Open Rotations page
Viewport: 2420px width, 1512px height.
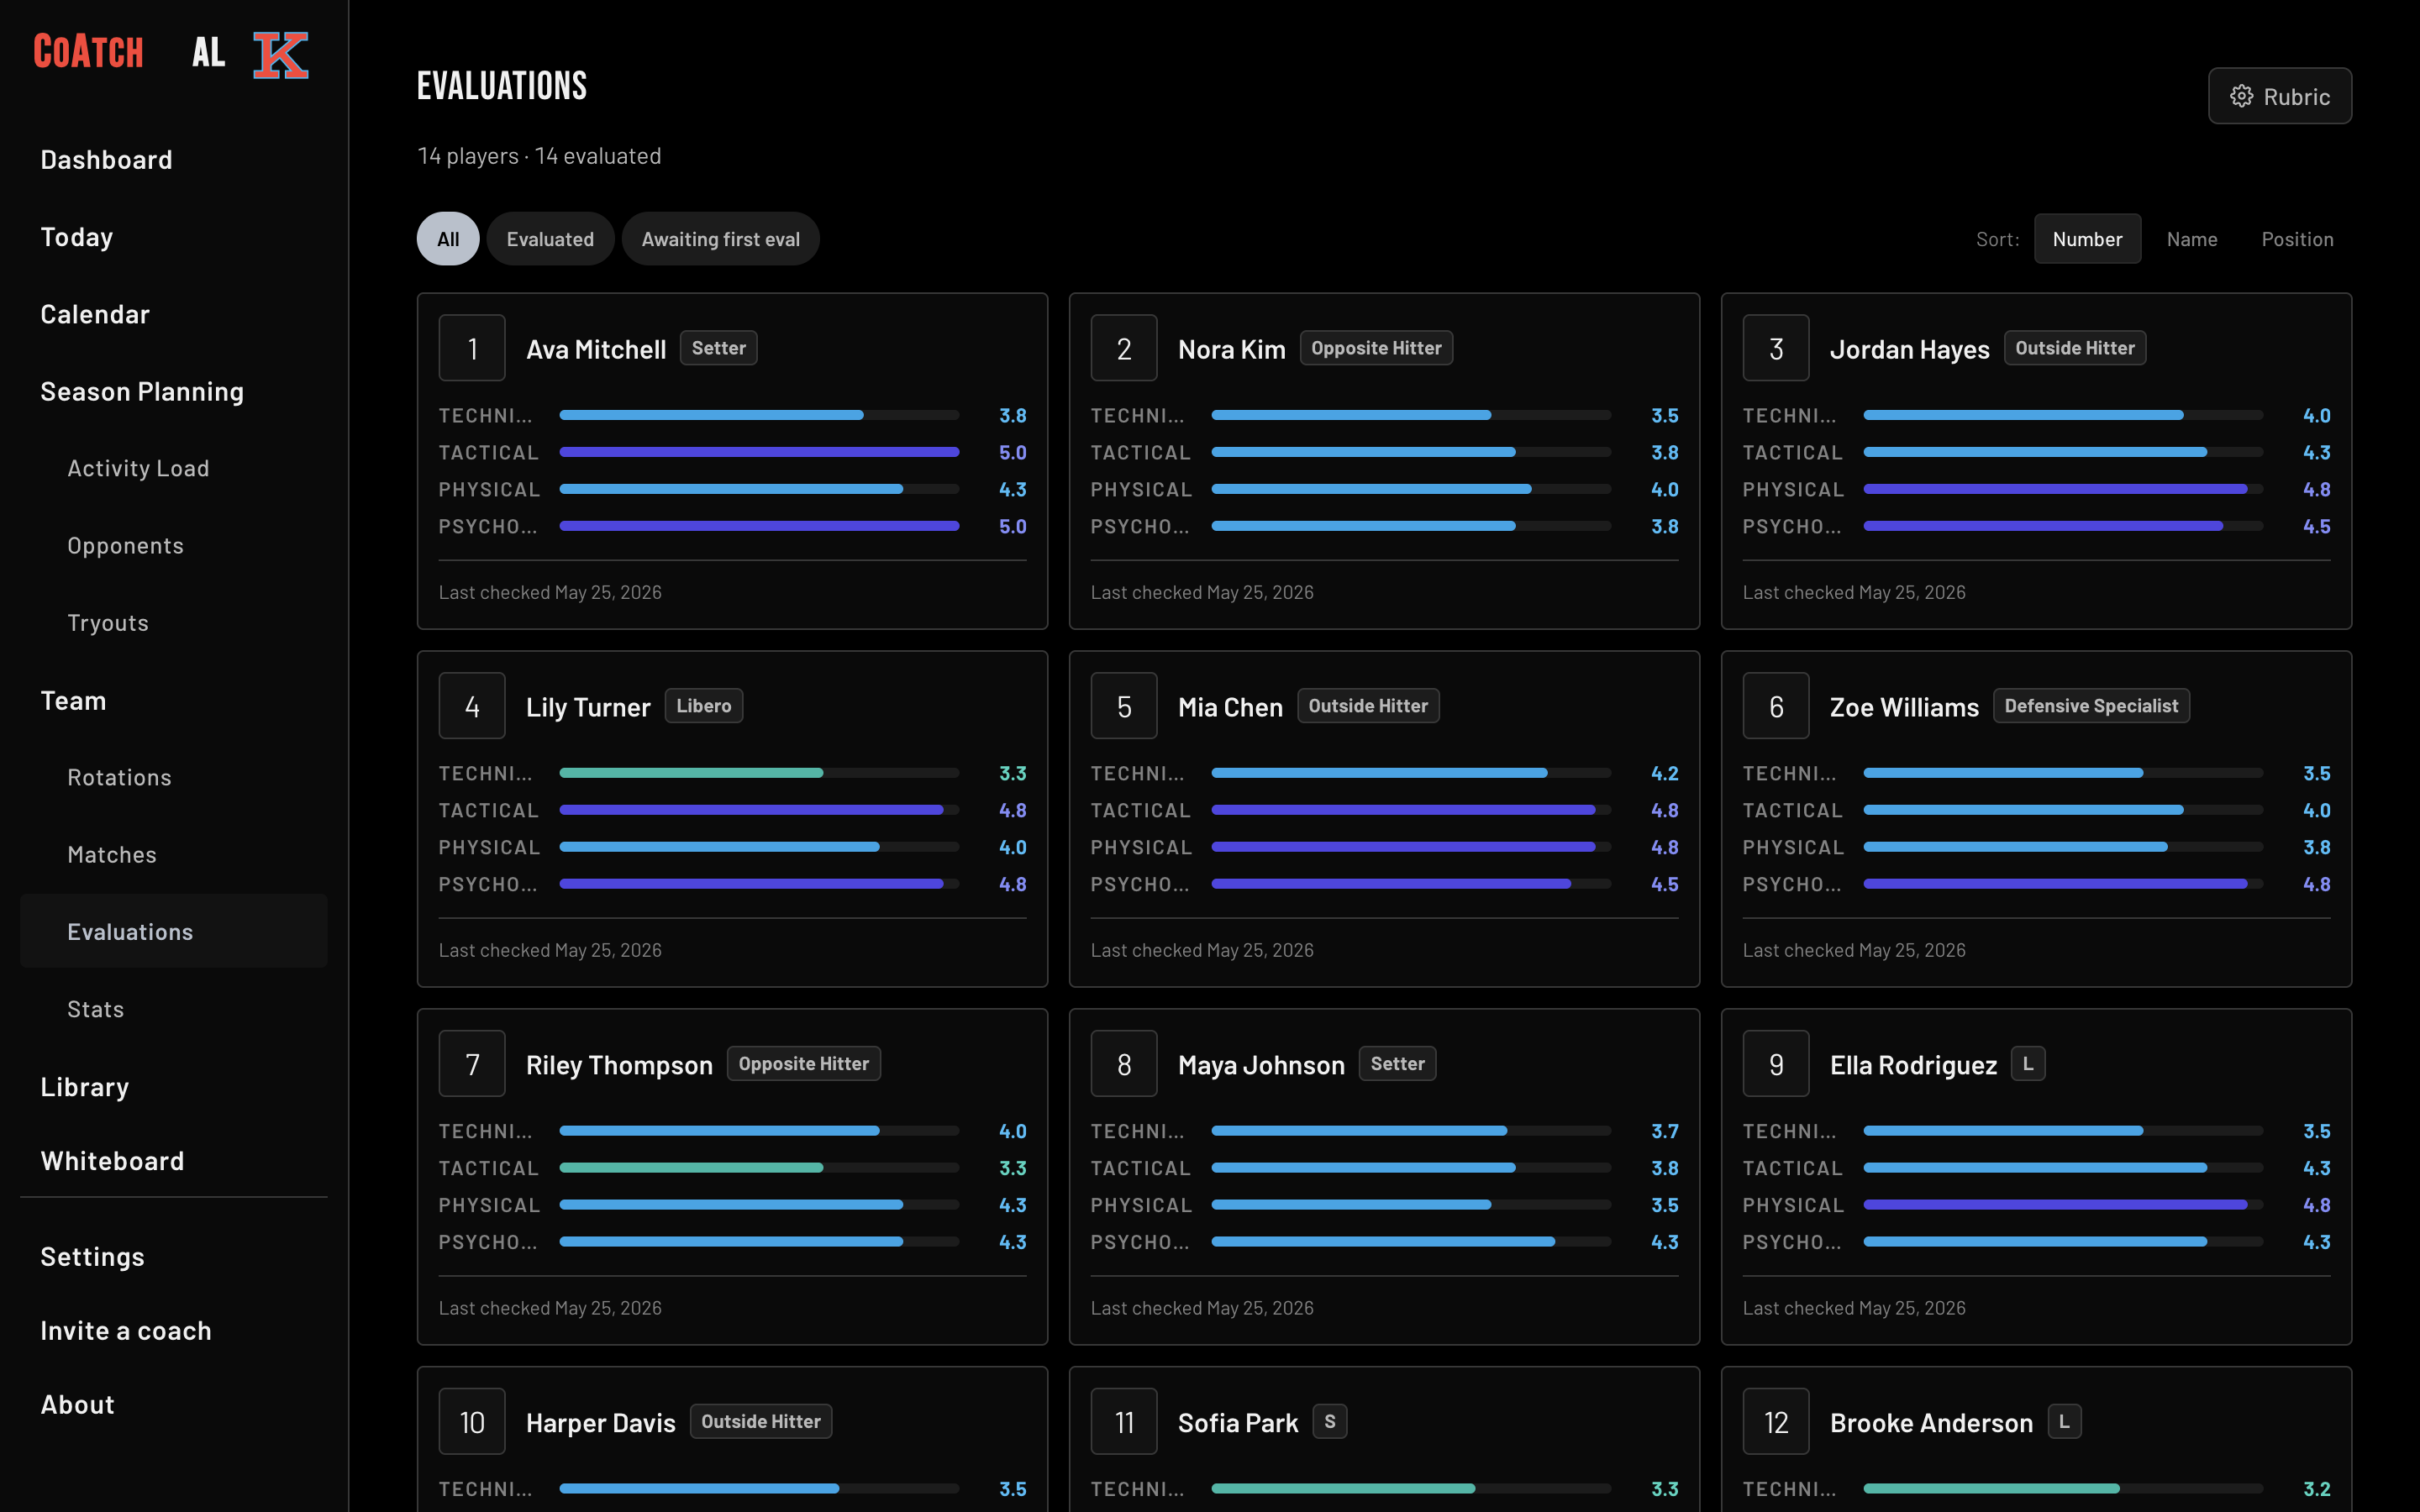point(174,777)
